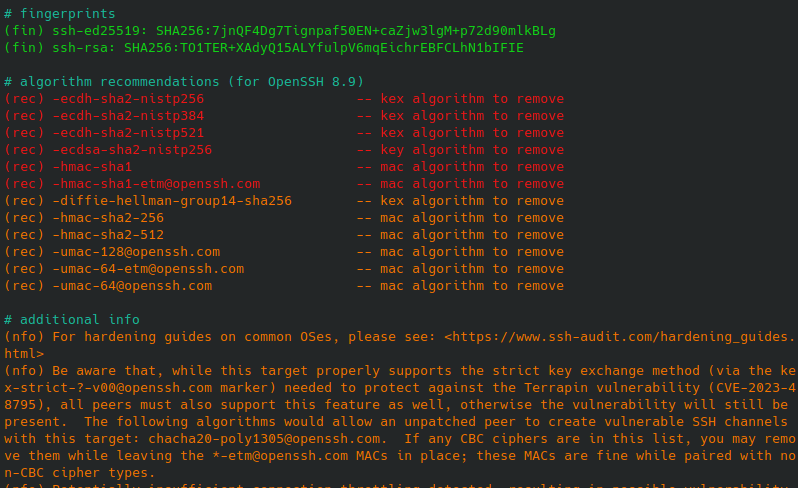Select the -ecdh-sha2-nistp256 recommendation
The width and height of the screenshot is (798, 488).
pyautogui.click(x=128, y=99)
